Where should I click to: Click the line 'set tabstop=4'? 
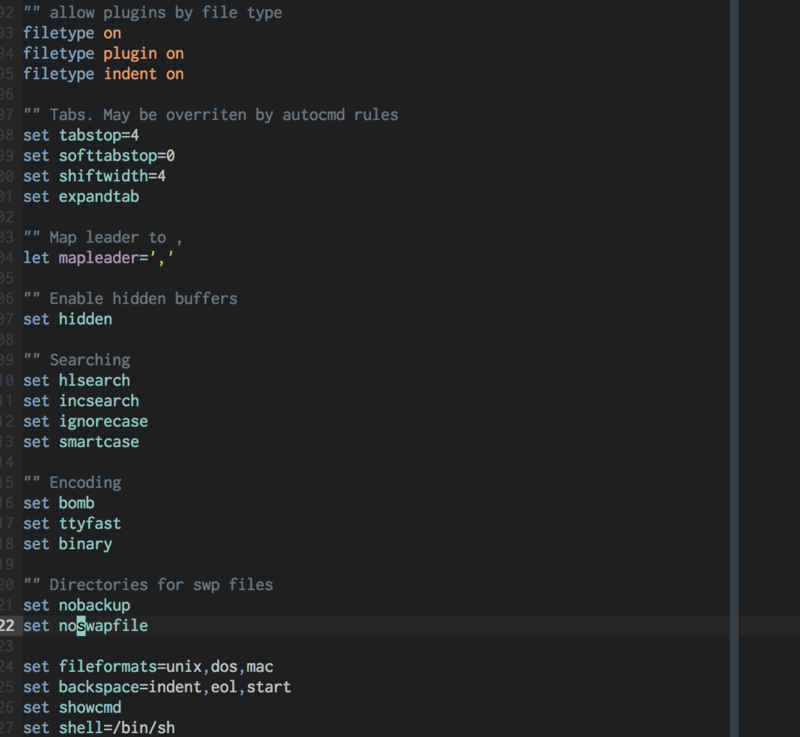pyautogui.click(x=81, y=135)
